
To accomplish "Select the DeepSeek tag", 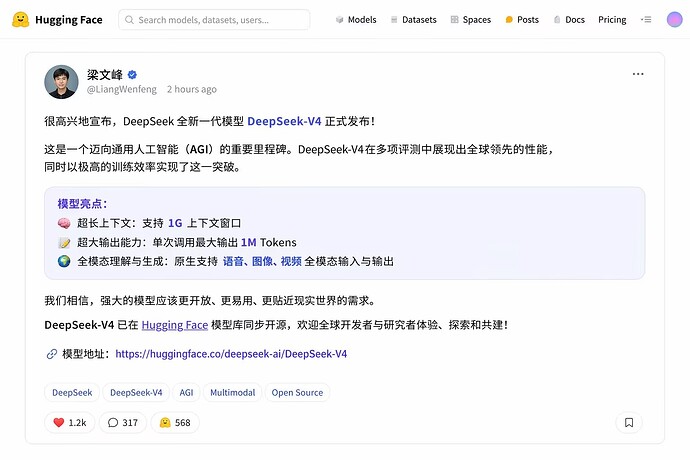I will coord(72,393).
